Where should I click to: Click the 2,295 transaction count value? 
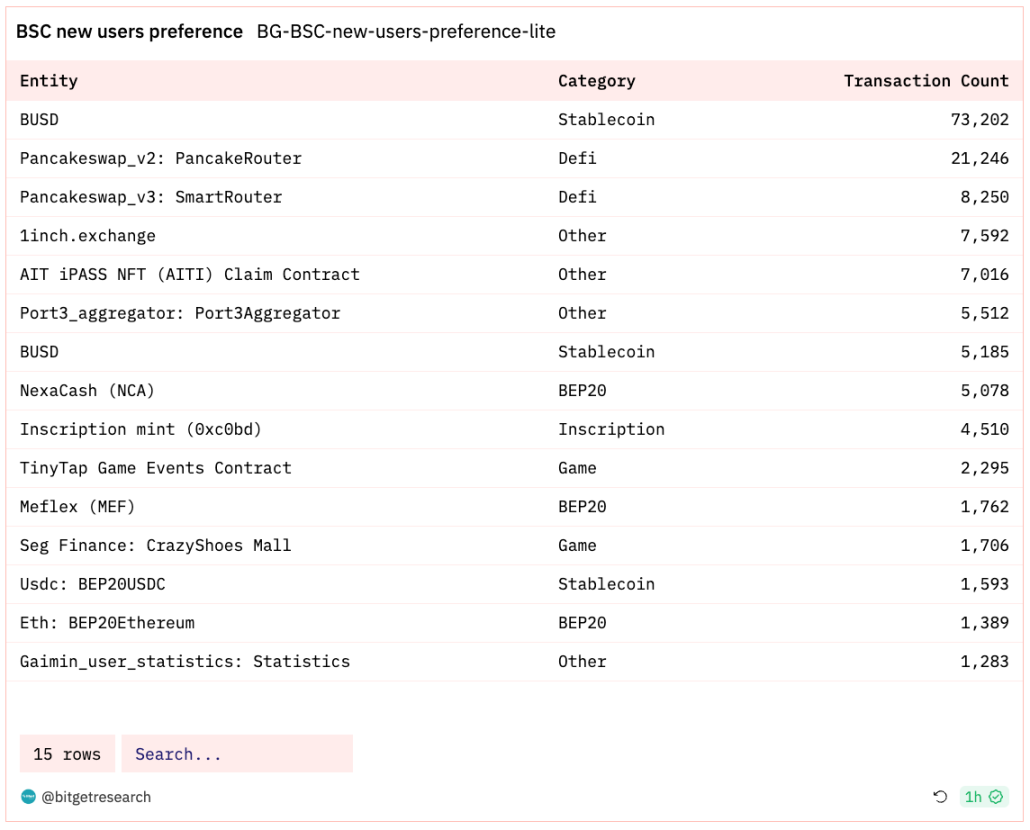984,468
